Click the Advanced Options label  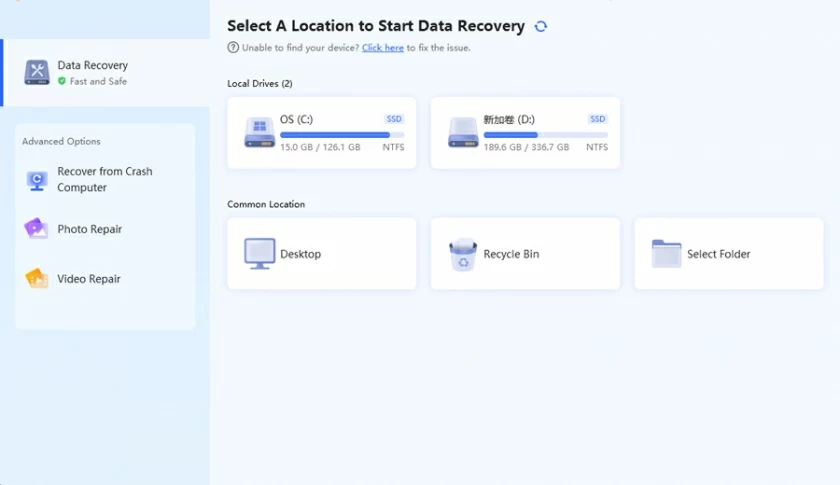coord(61,141)
